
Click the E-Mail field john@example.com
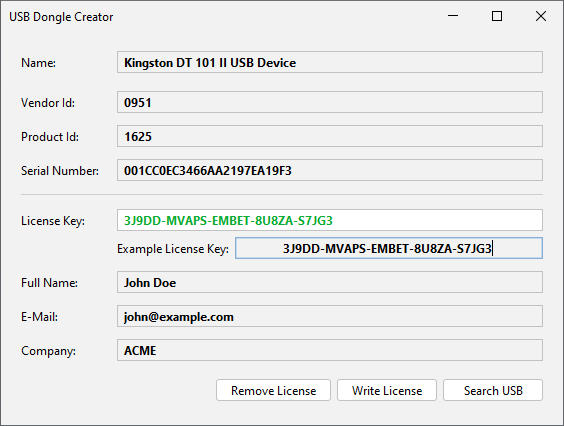click(x=330, y=316)
